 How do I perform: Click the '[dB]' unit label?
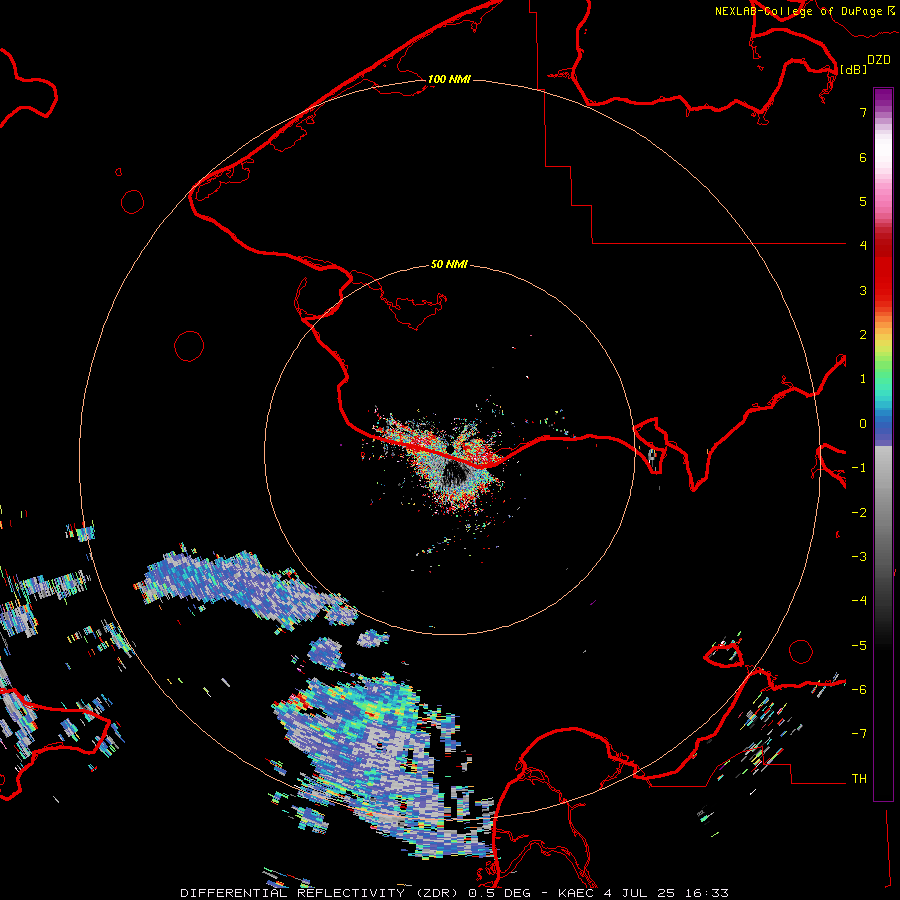click(854, 69)
